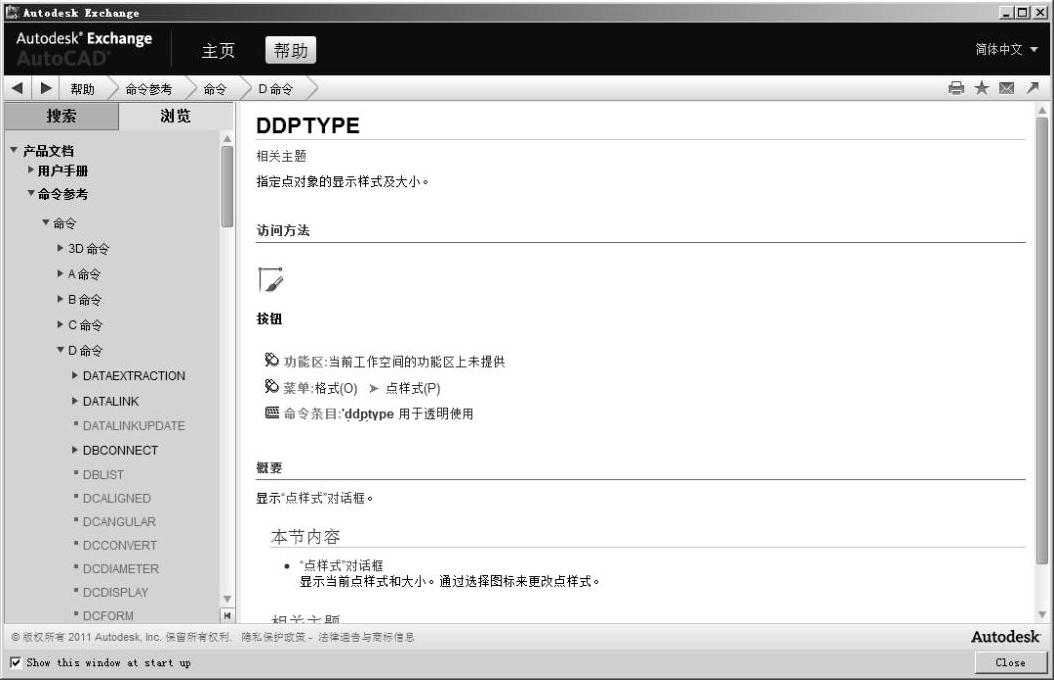Open the 隐私保护政策 footer link
This screenshot has width=1054, height=680.
click(x=273, y=637)
